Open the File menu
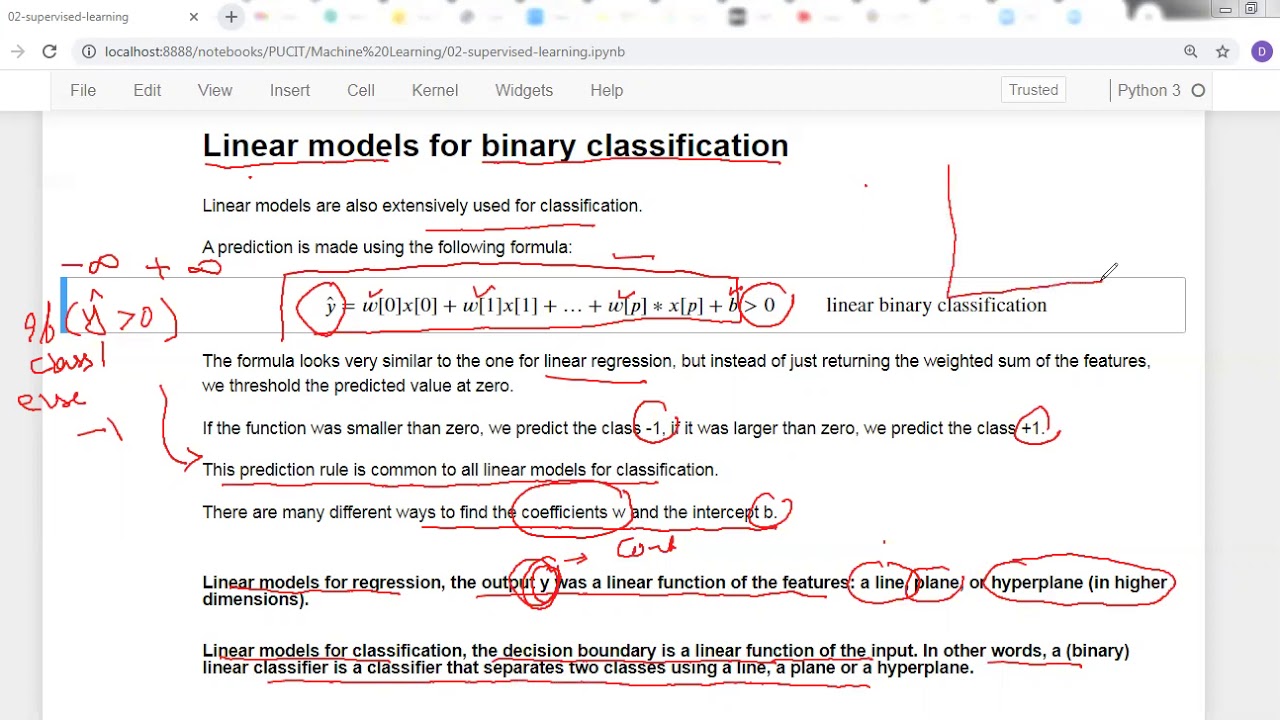Screen dimensions: 1280x720 coord(83,90)
